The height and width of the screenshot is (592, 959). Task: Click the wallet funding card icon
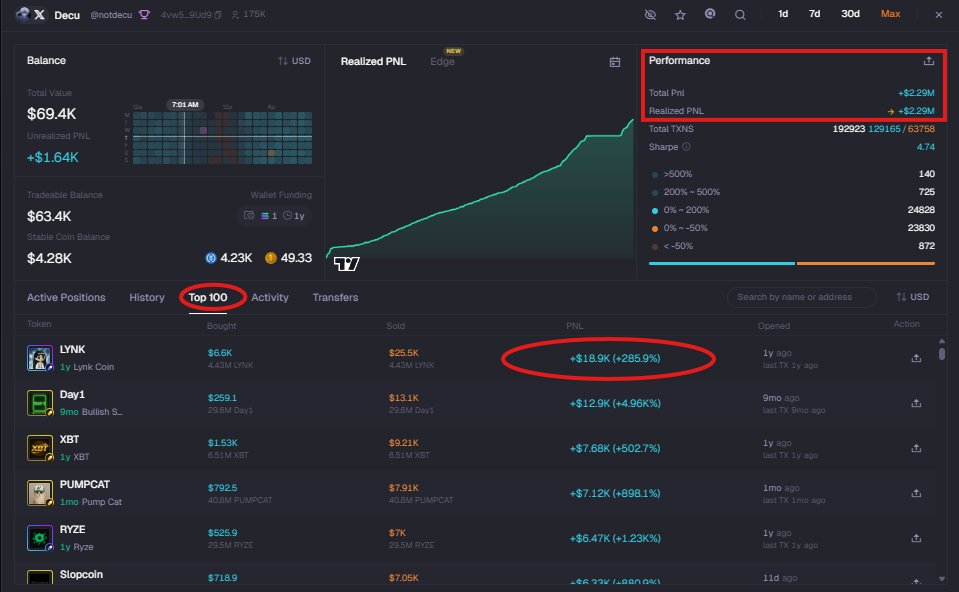pyautogui.click(x=249, y=215)
